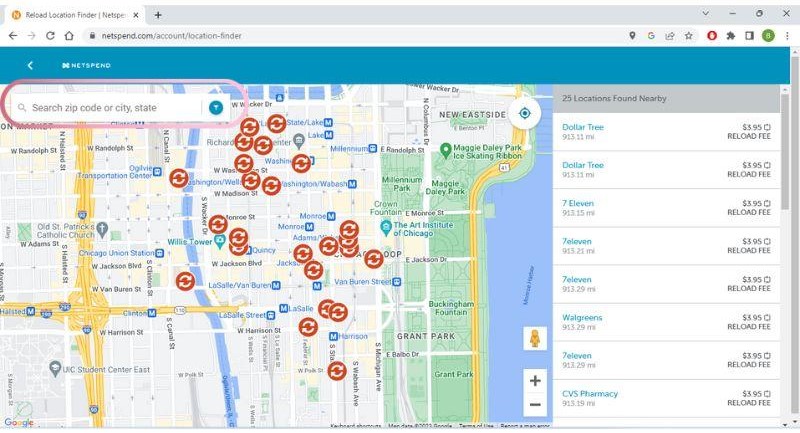This screenshot has height=433, width=800.
Task: Share this page via address bar icon
Action: [x=669, y=36]
